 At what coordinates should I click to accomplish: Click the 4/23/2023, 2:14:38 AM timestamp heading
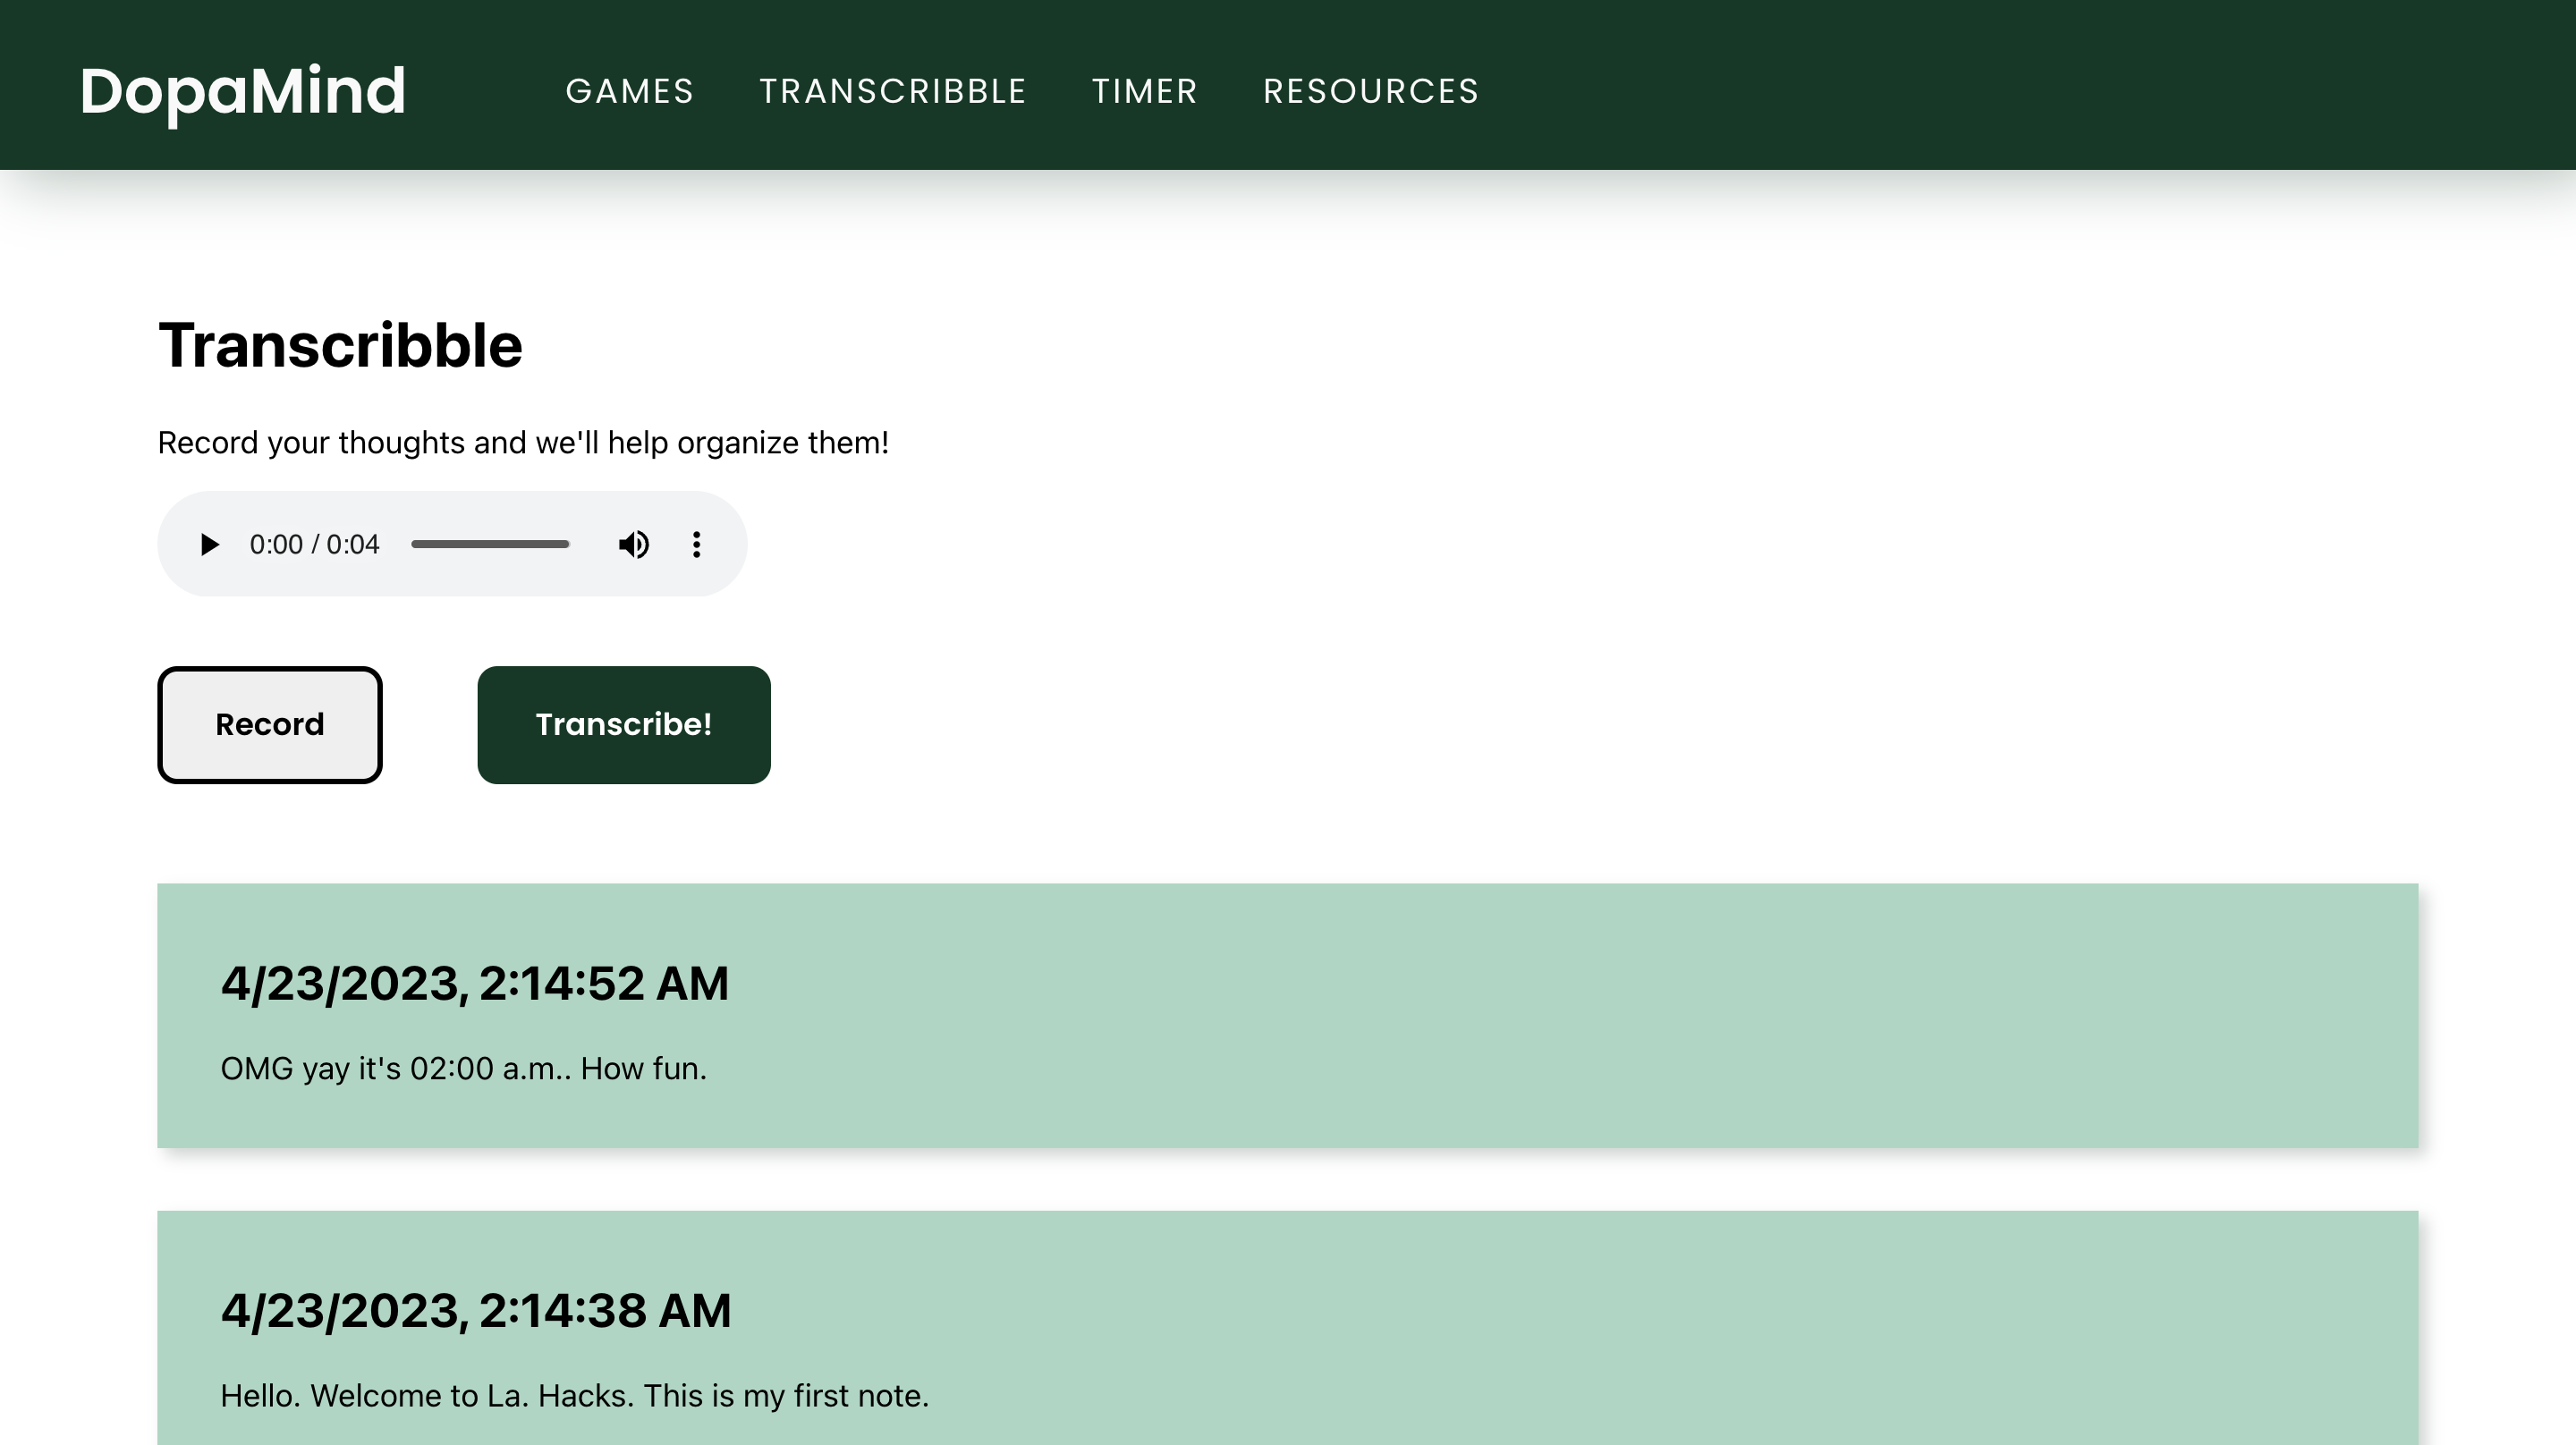coord(475,1311)
